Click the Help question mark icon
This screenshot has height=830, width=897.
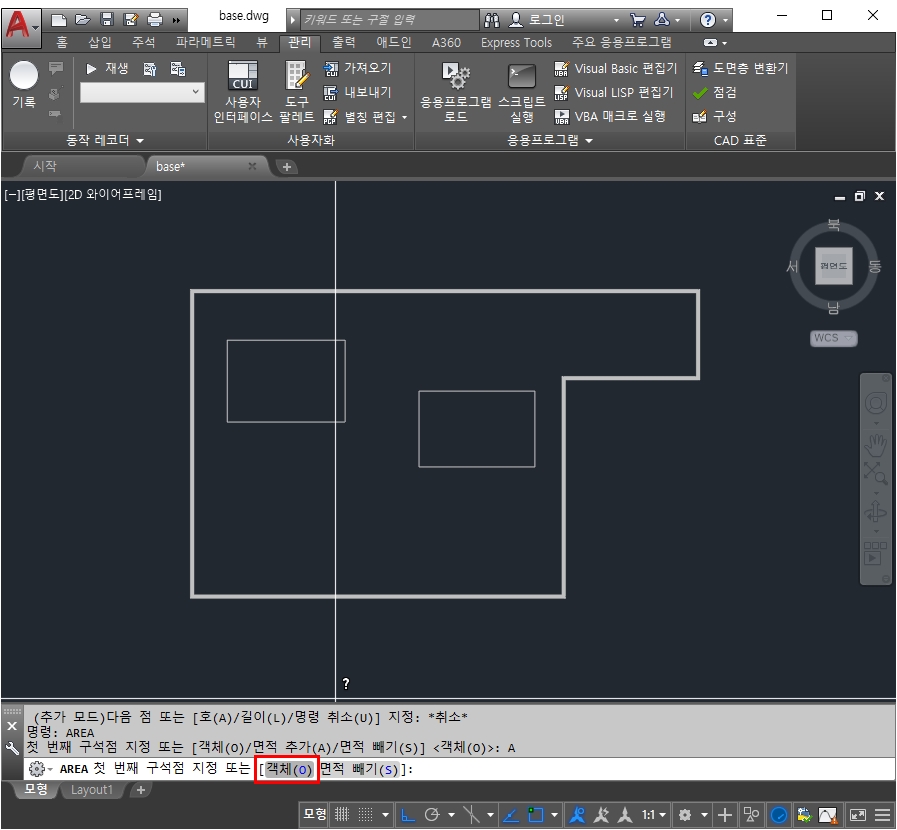pyautogui.click(x=708, y=20)
